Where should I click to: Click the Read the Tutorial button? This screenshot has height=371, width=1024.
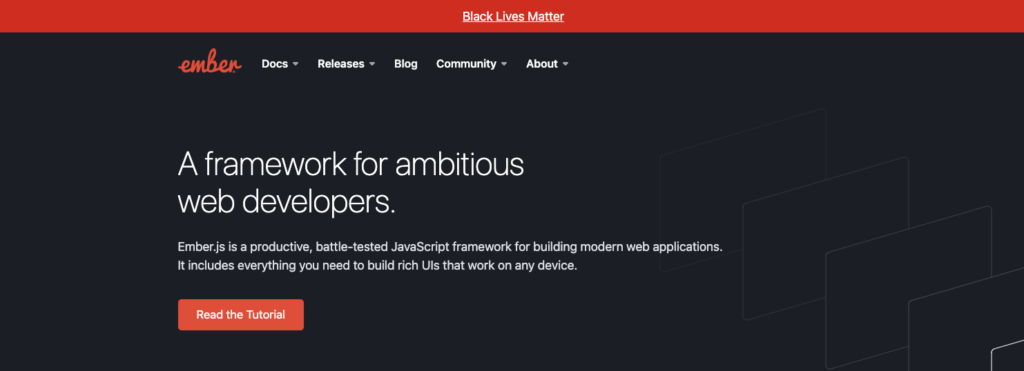240,314
